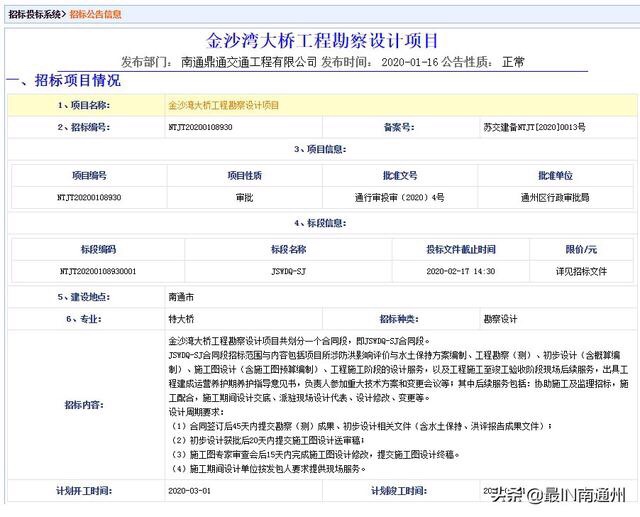
Task: Click the yellow-highlighted project name value
Action: click(x=224, y=104)
